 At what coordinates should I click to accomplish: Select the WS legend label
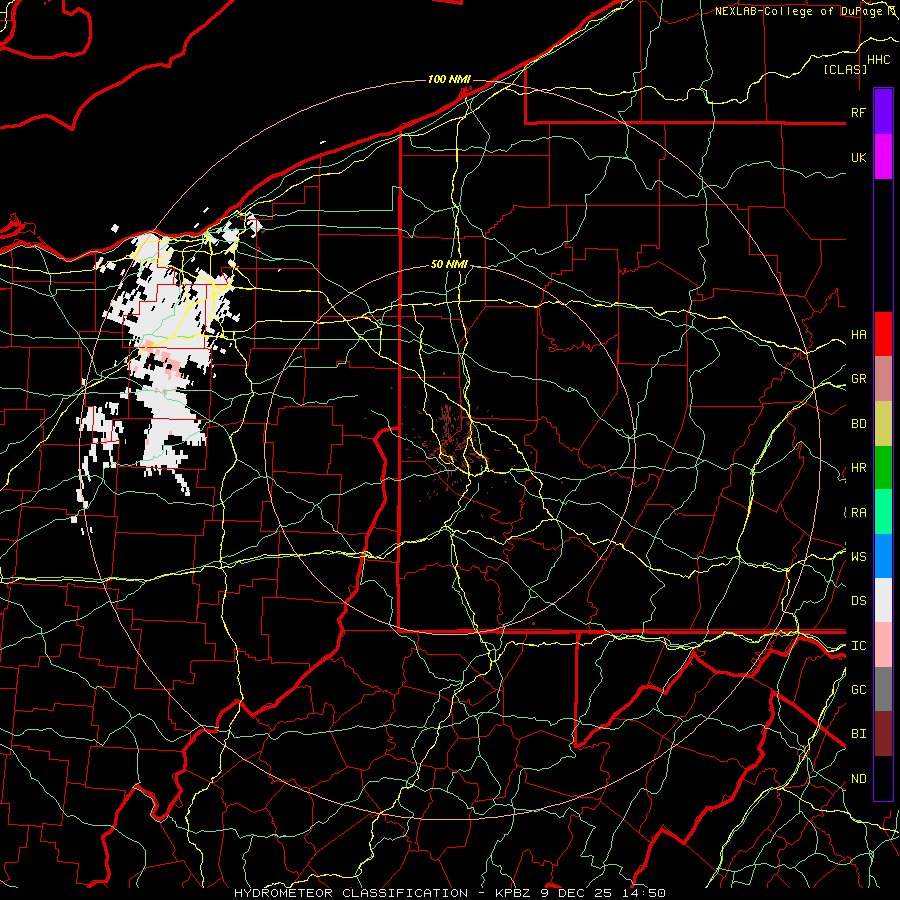coord(858,557)
